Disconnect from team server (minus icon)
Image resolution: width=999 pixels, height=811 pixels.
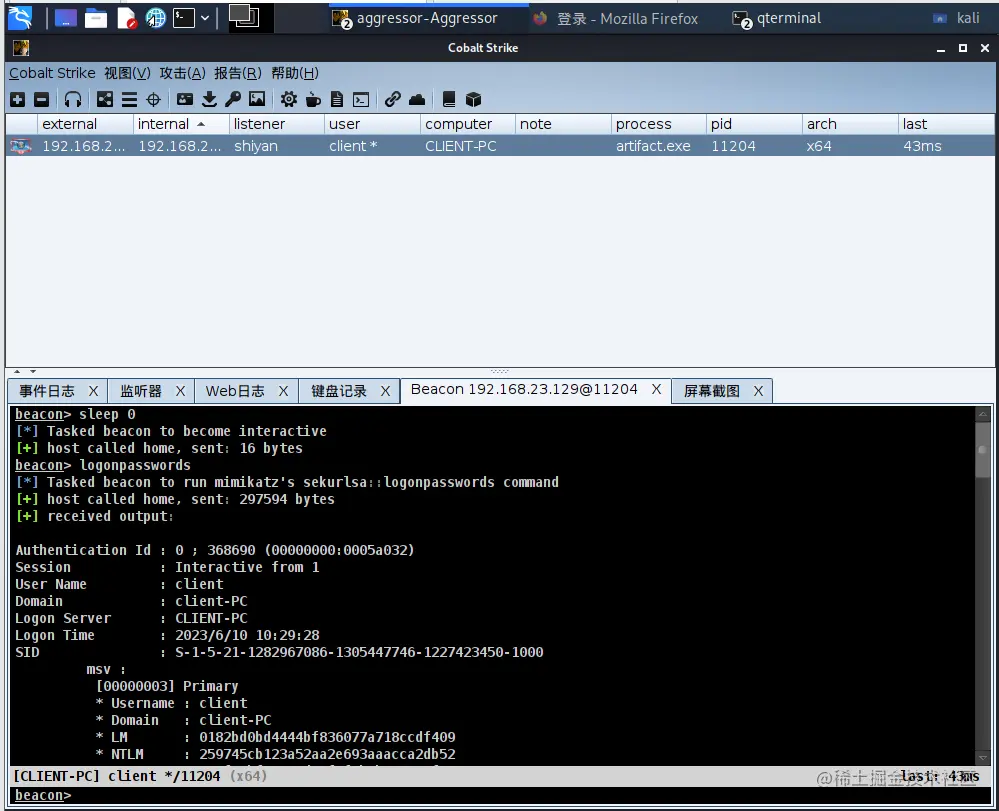[41, 99]
